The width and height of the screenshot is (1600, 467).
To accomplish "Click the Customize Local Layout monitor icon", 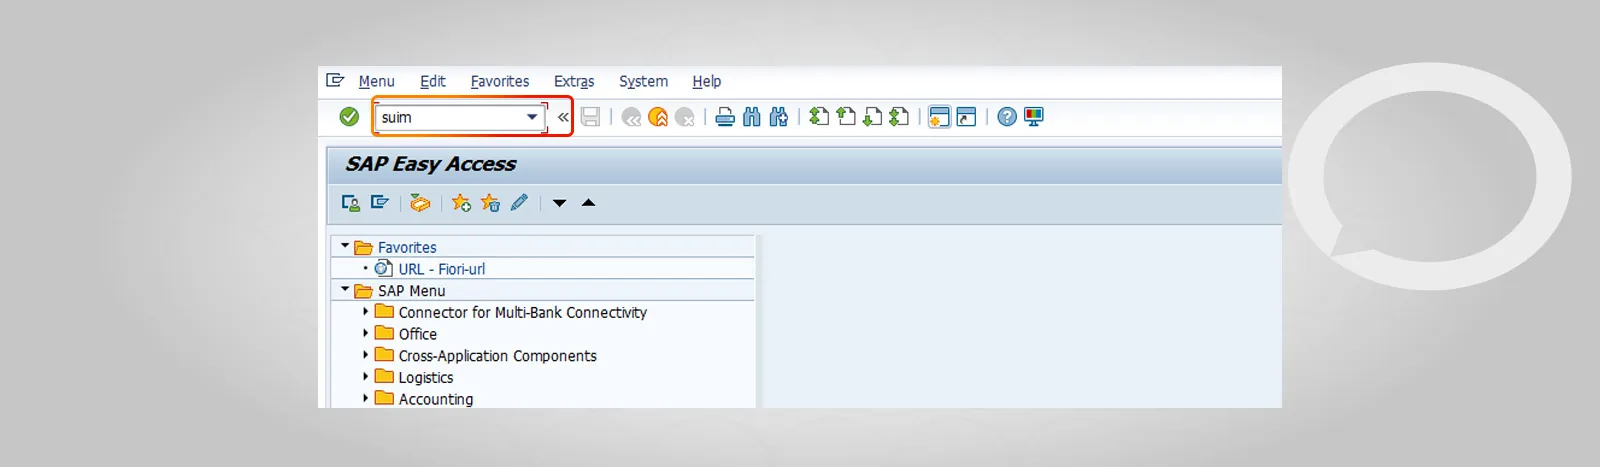I will tap(1034, 117).
